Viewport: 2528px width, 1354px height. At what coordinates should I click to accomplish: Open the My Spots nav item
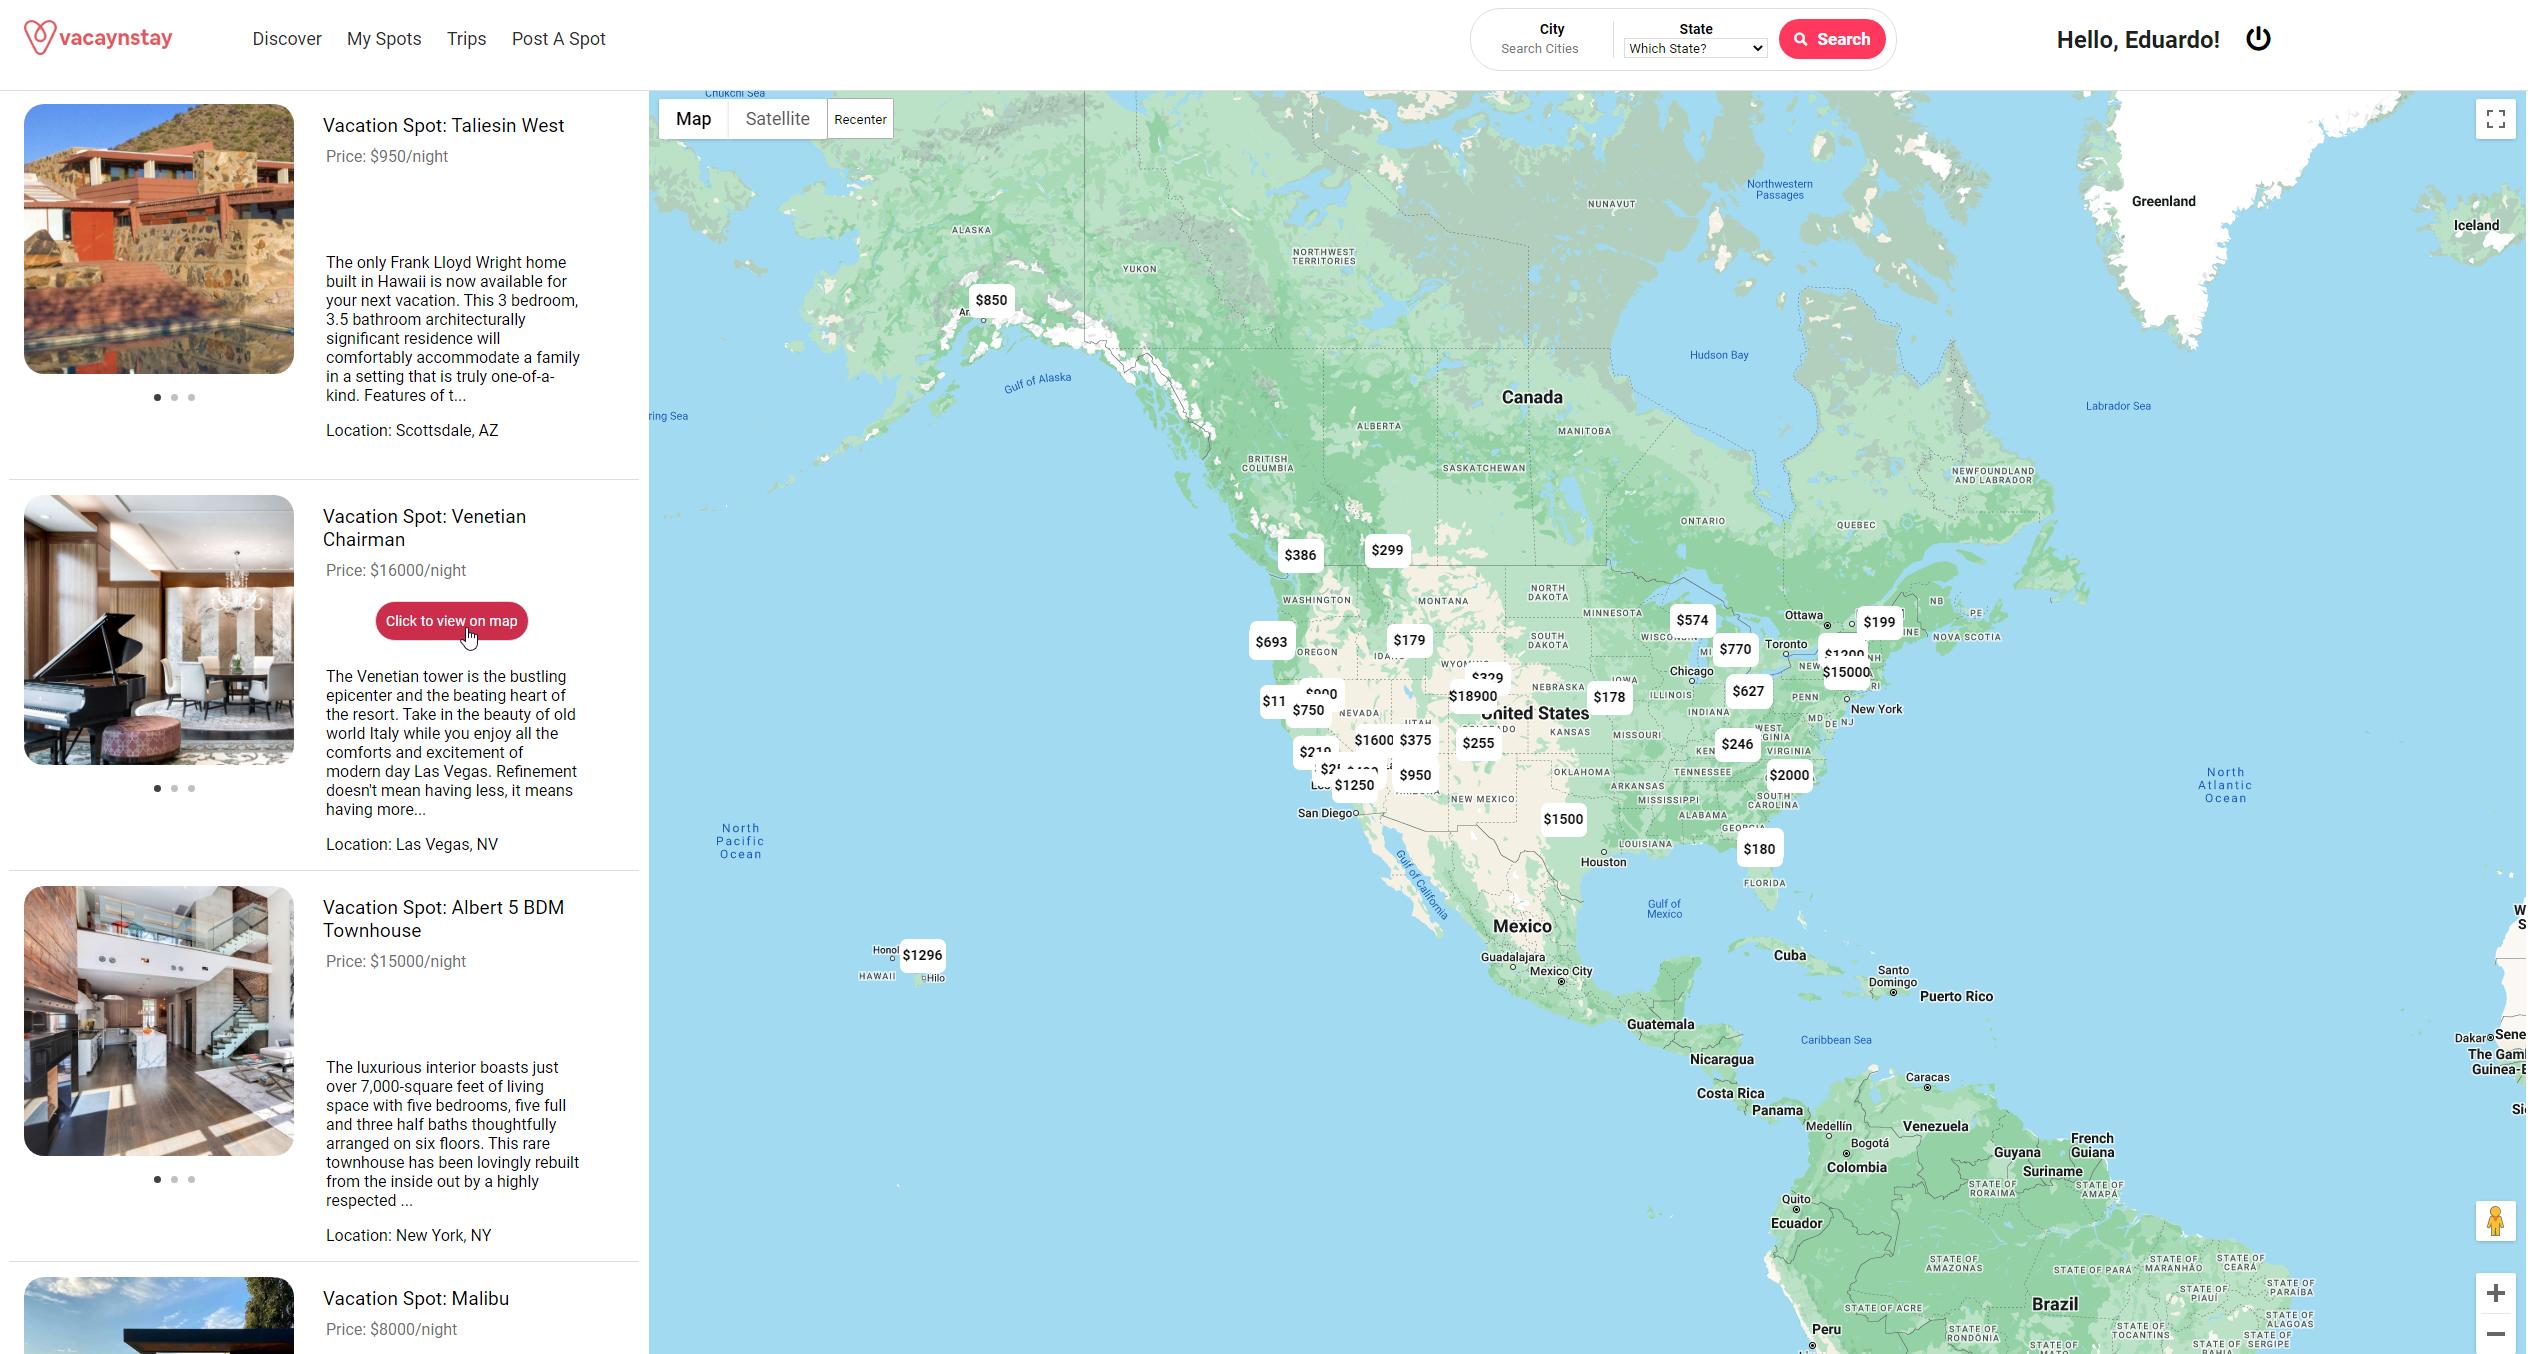[384, 39]
